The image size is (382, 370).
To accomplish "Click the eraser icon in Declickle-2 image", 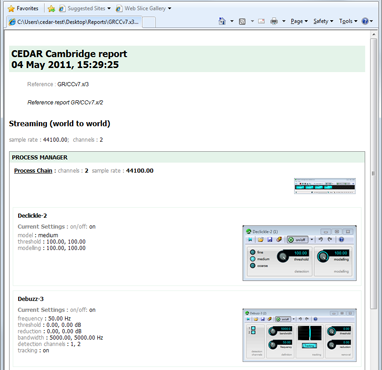I will [x=279, y=239].
